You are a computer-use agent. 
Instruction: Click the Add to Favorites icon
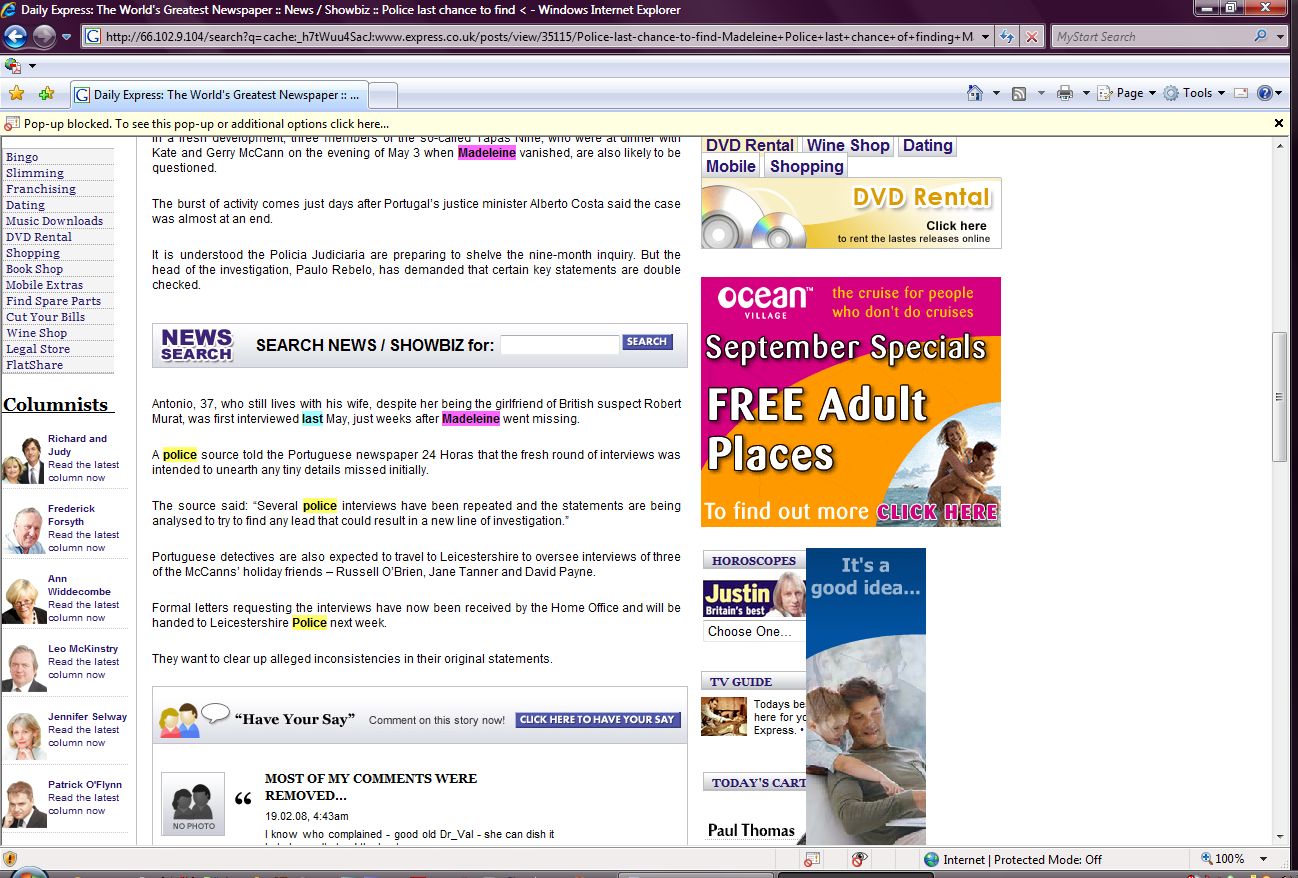(x=46, y=94)
